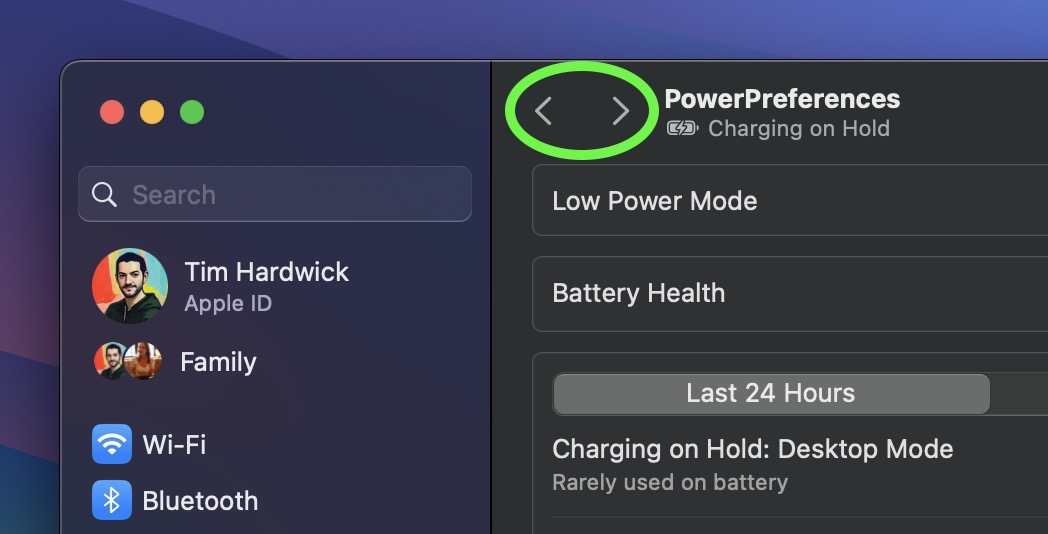Screen dimensions: 1048x534
Task: Click the blue Bluetooth icon
Action: (112, 500)
